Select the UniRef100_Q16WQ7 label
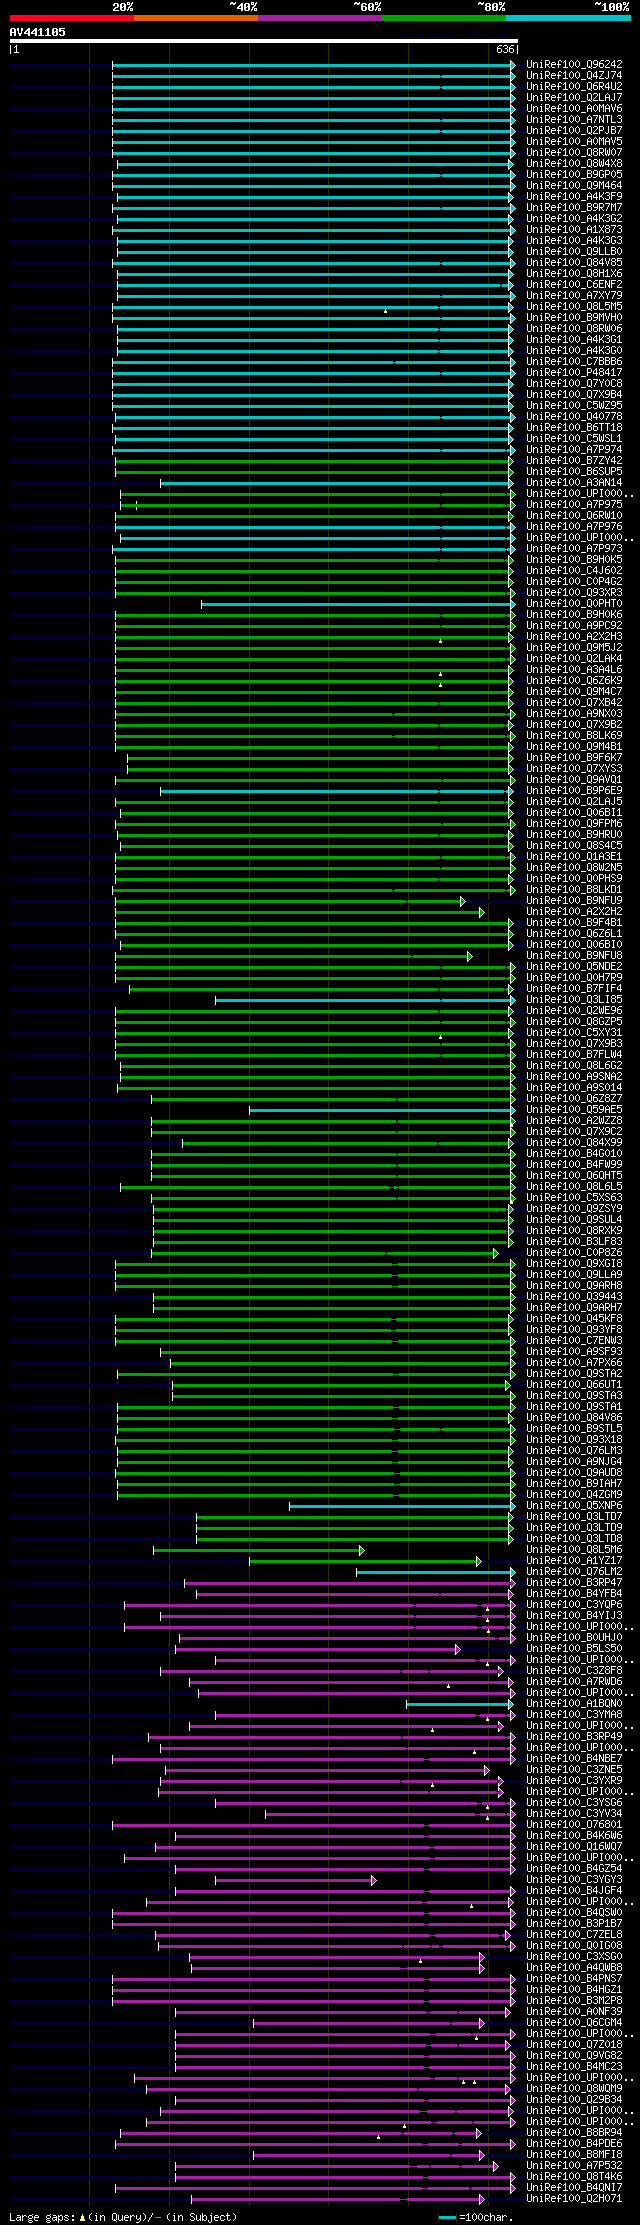Viewport: 640px width, 2225px height. pyautogui.click(x=574, y=1846)
